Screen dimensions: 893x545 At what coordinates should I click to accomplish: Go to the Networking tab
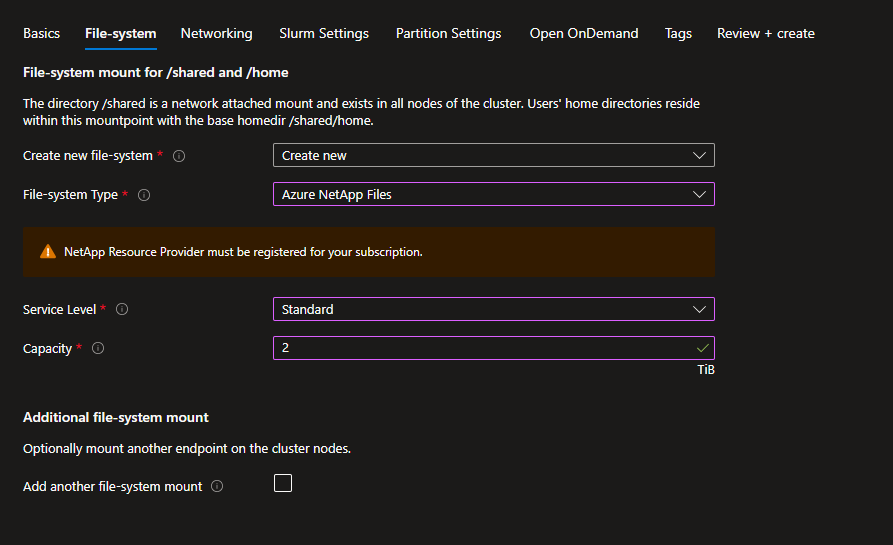coord(216,33)
